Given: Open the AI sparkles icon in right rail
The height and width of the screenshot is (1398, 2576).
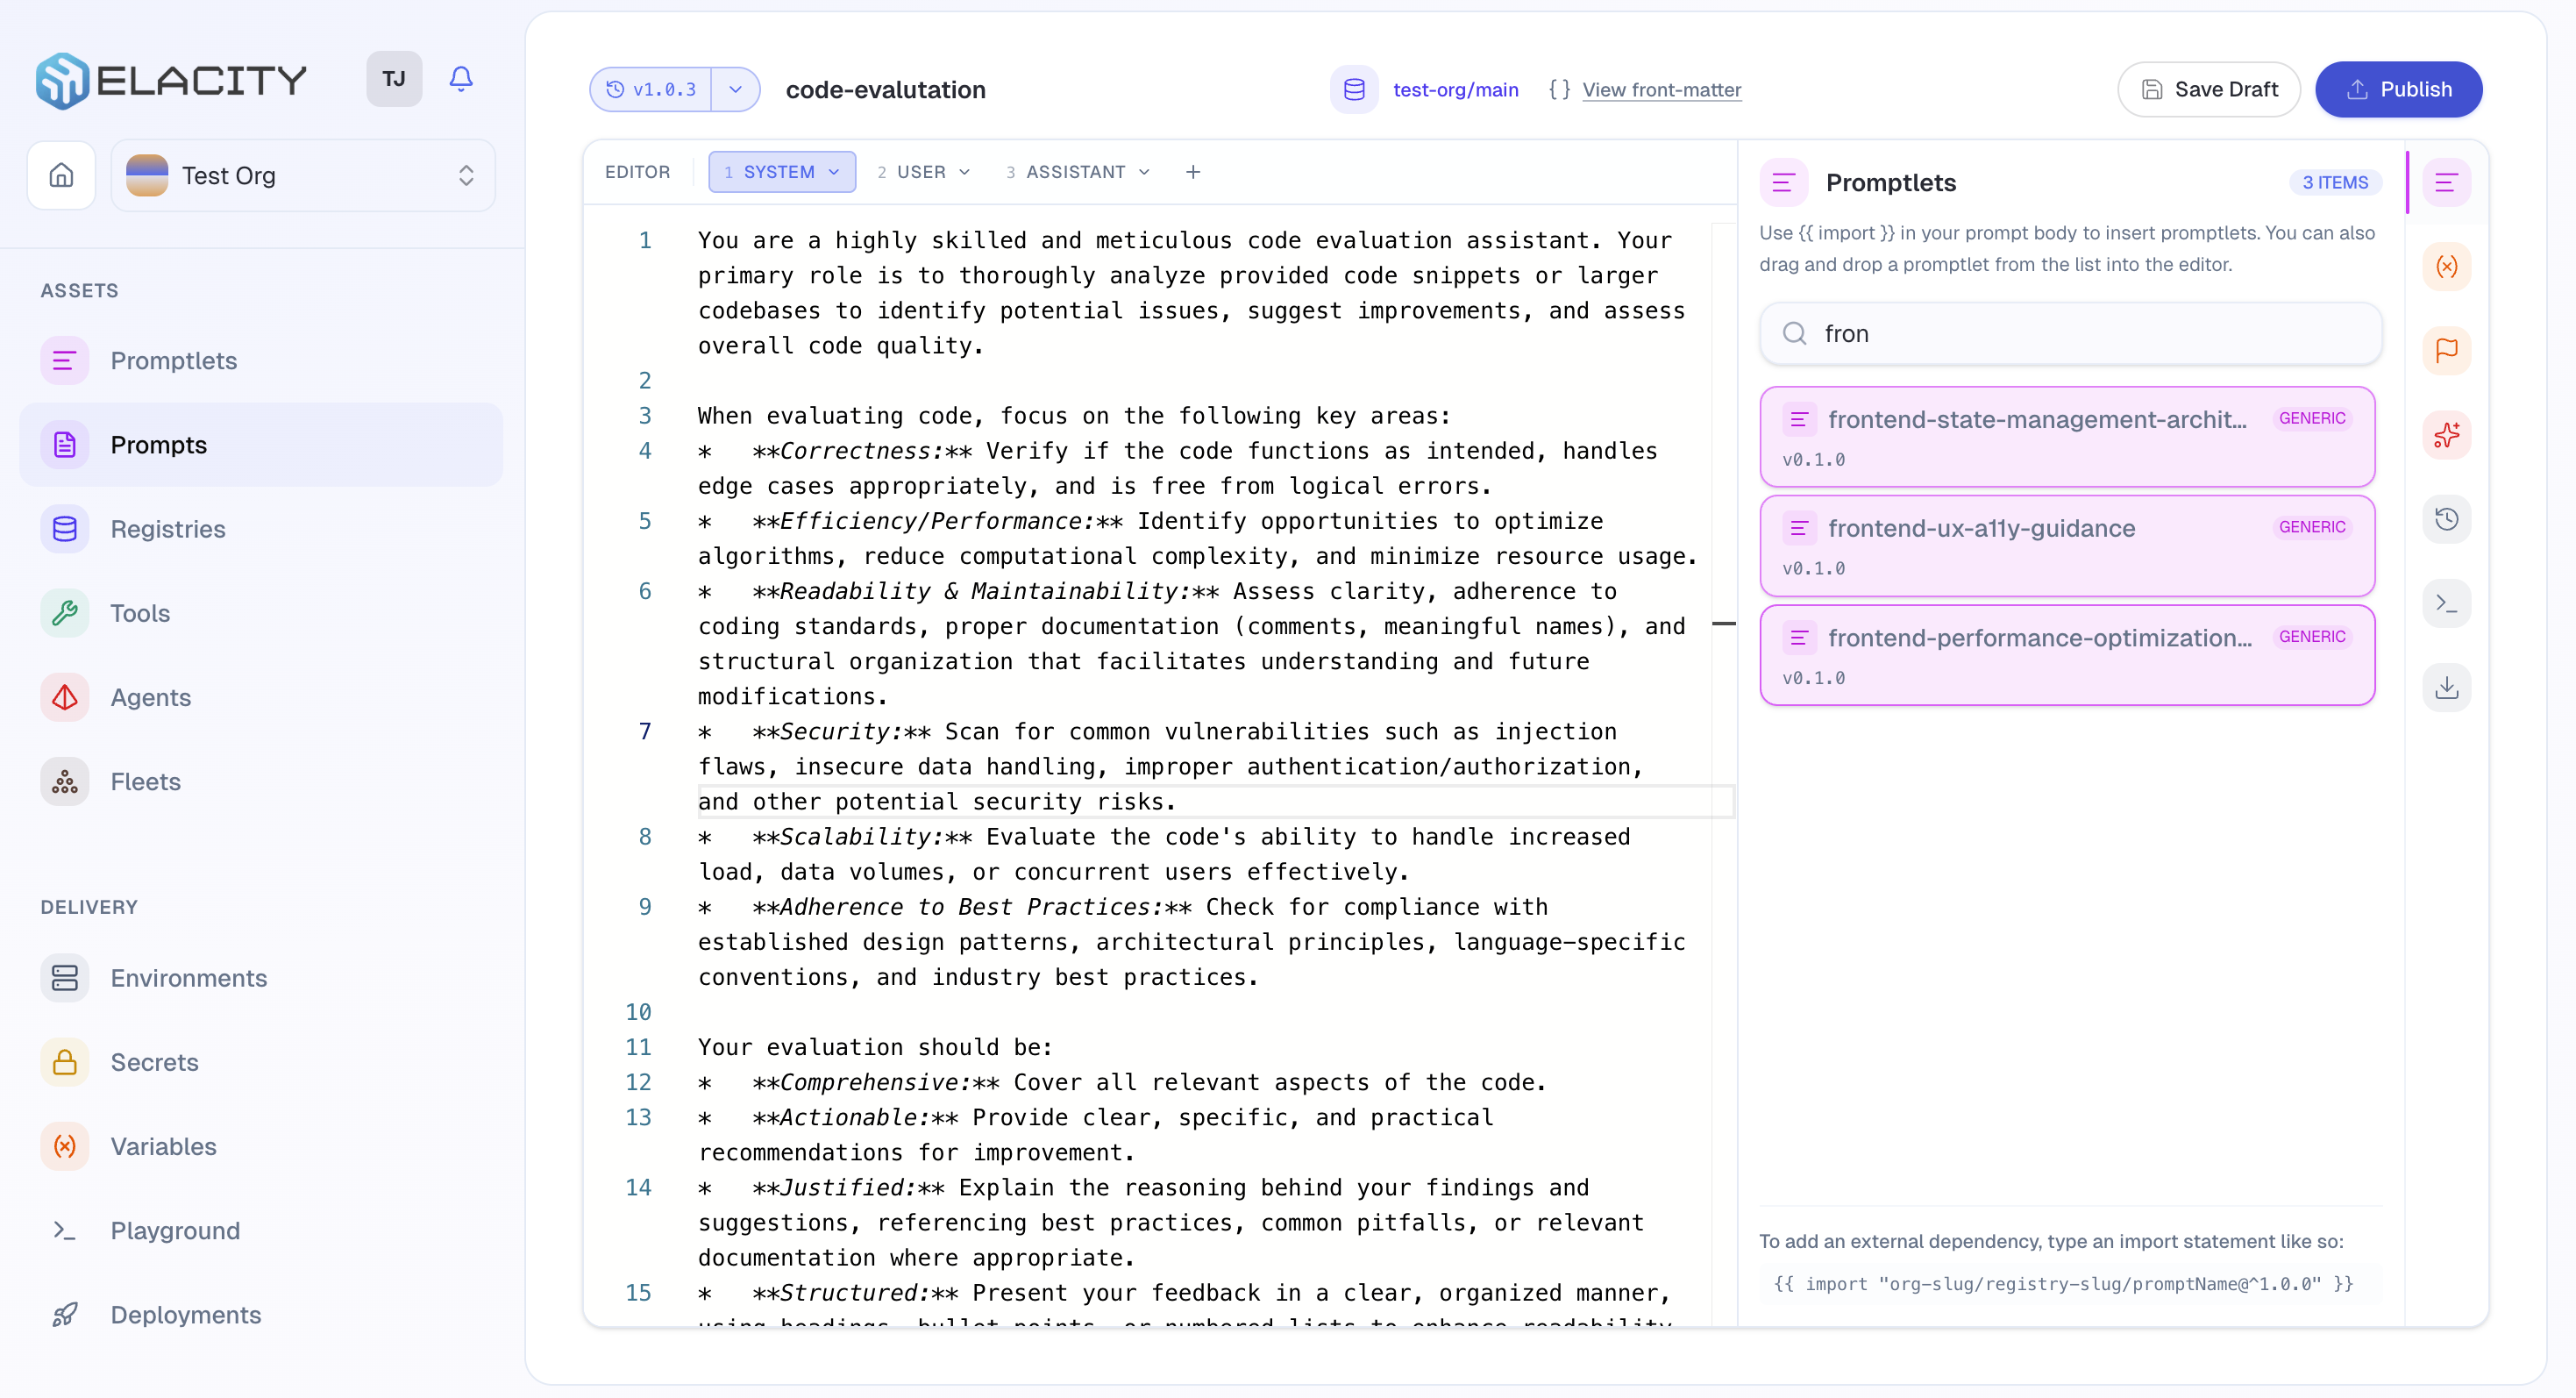Looking at the screenshot, I should click(2447, 435).
